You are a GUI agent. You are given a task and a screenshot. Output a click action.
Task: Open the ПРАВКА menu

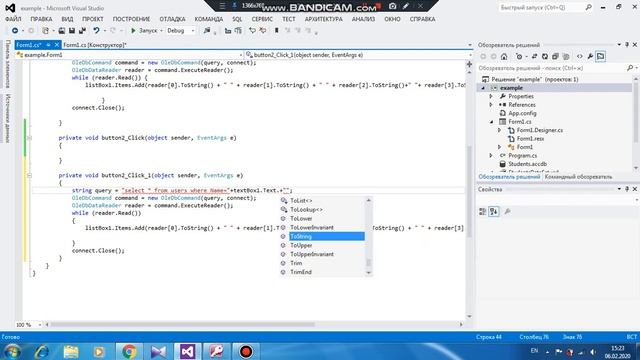point(41,19)
